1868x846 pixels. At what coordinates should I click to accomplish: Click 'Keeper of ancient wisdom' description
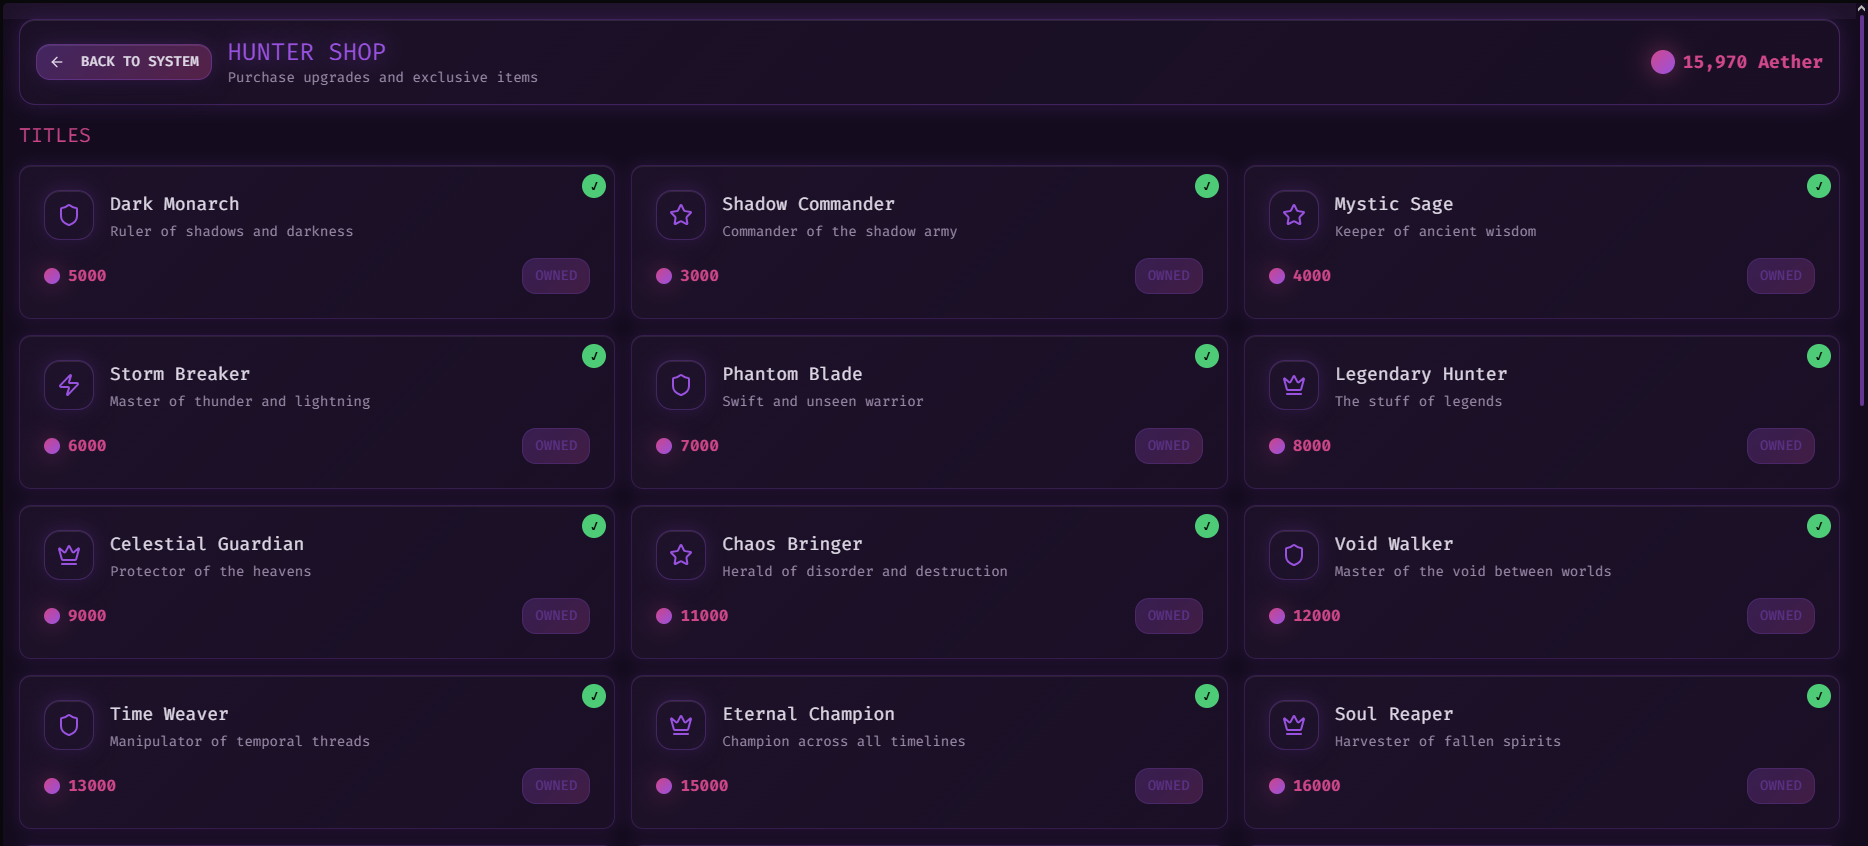(x=1436, y=231)
